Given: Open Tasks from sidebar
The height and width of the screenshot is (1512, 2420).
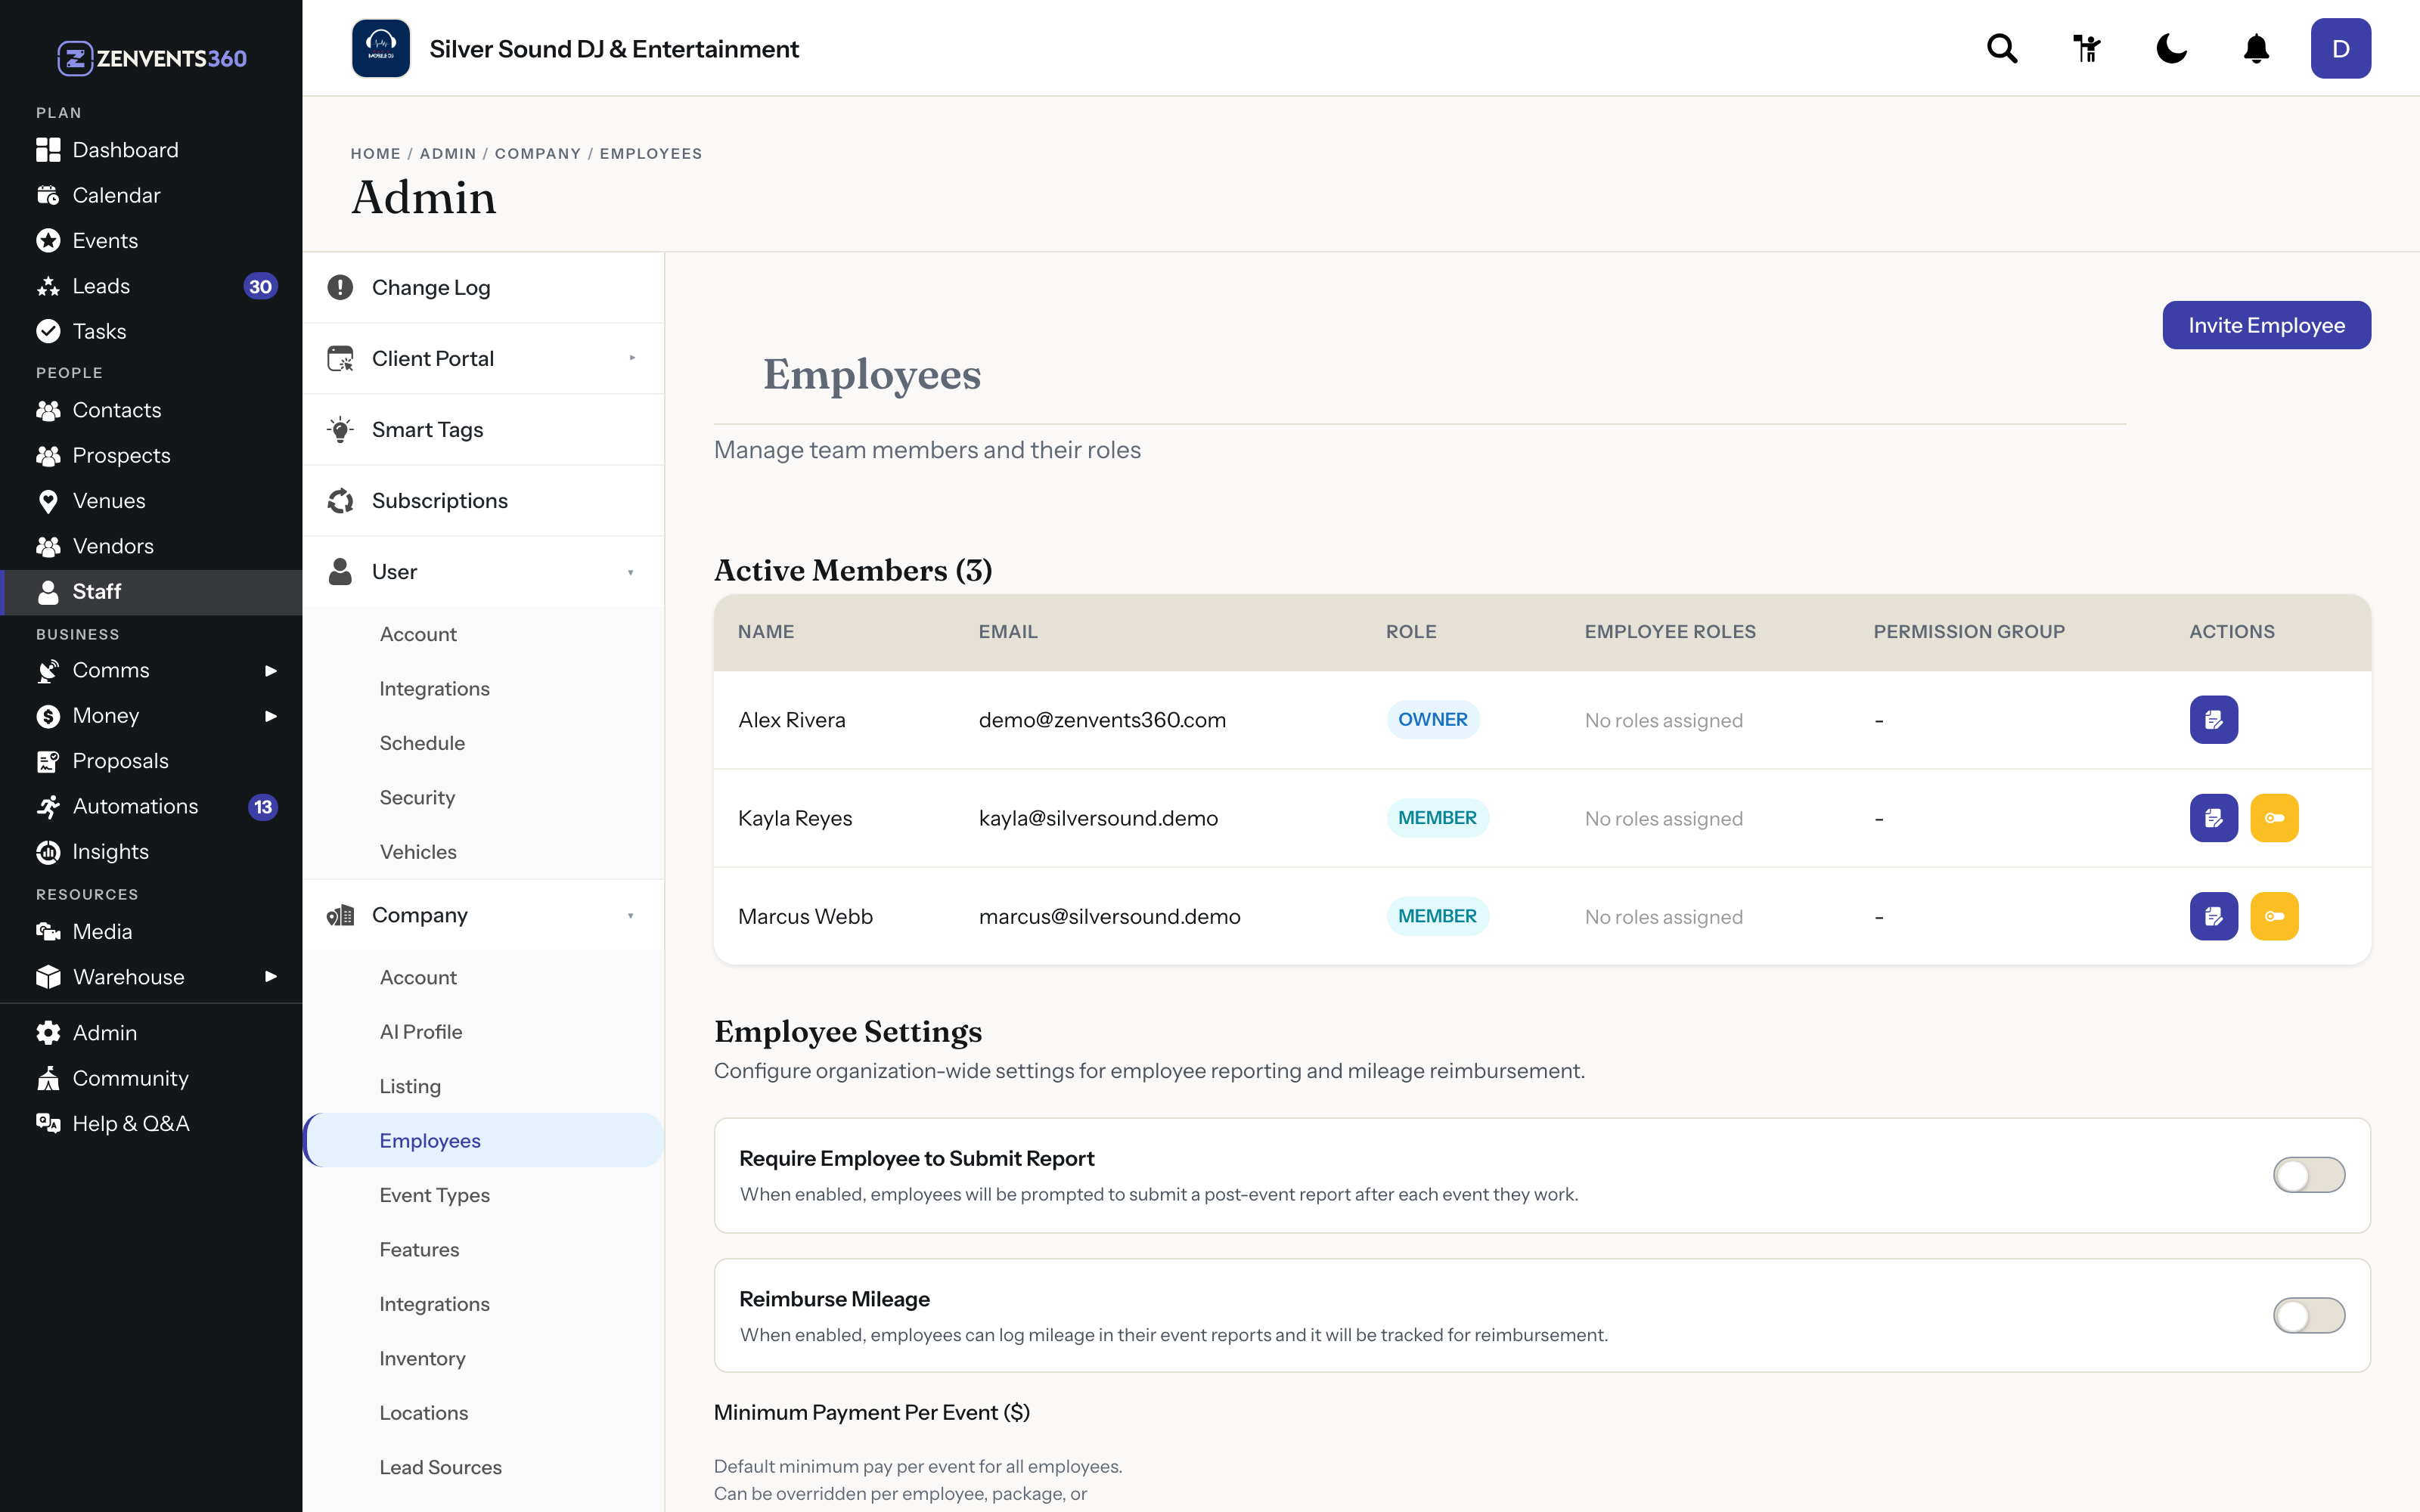Looking at the screenshot, I should [x=151, y=331].
